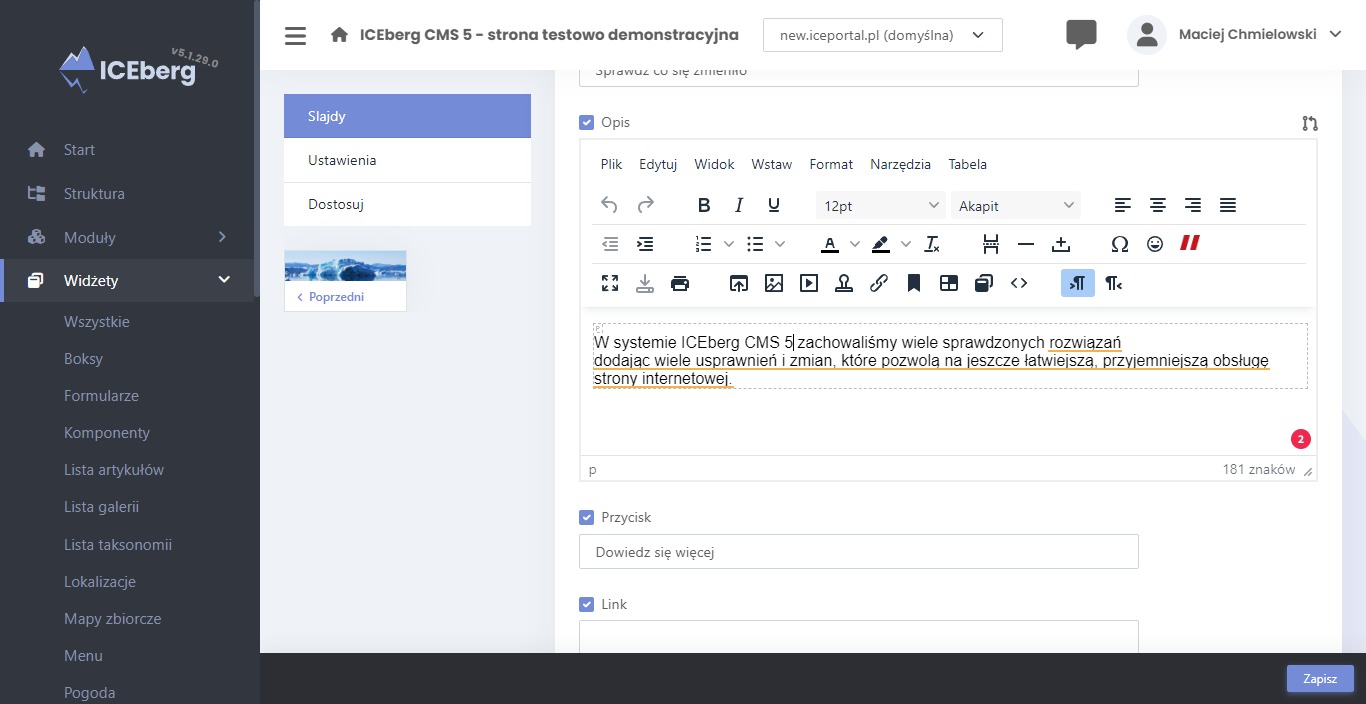Expand the bullet list style arrow

780,244
